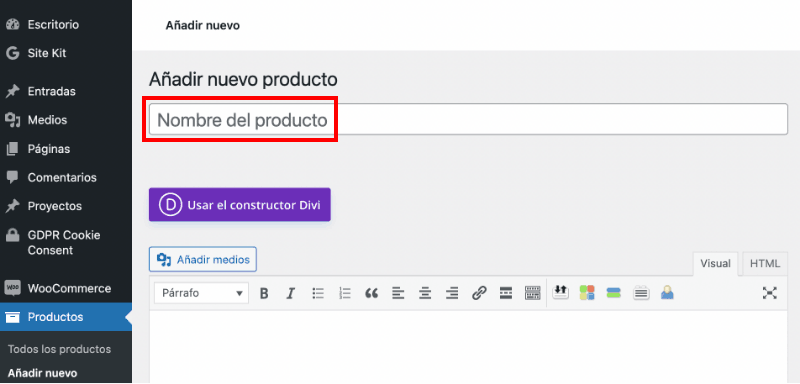Click the Páginas stacked pages icon

pyautogui.click(x=12, y=149)
